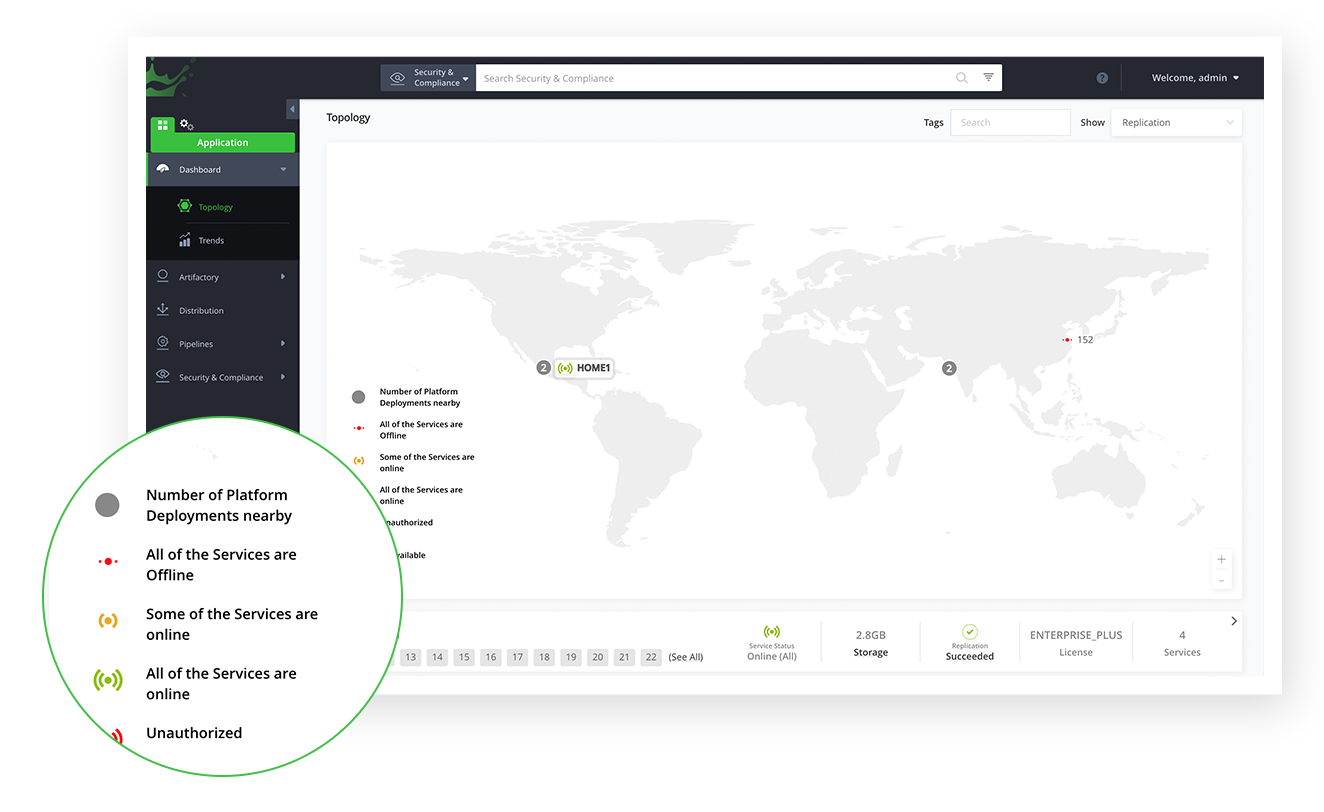Zoom out the map with minus button
Image resolution: width=1324 pixels, height=812 pixels.
1221,580
